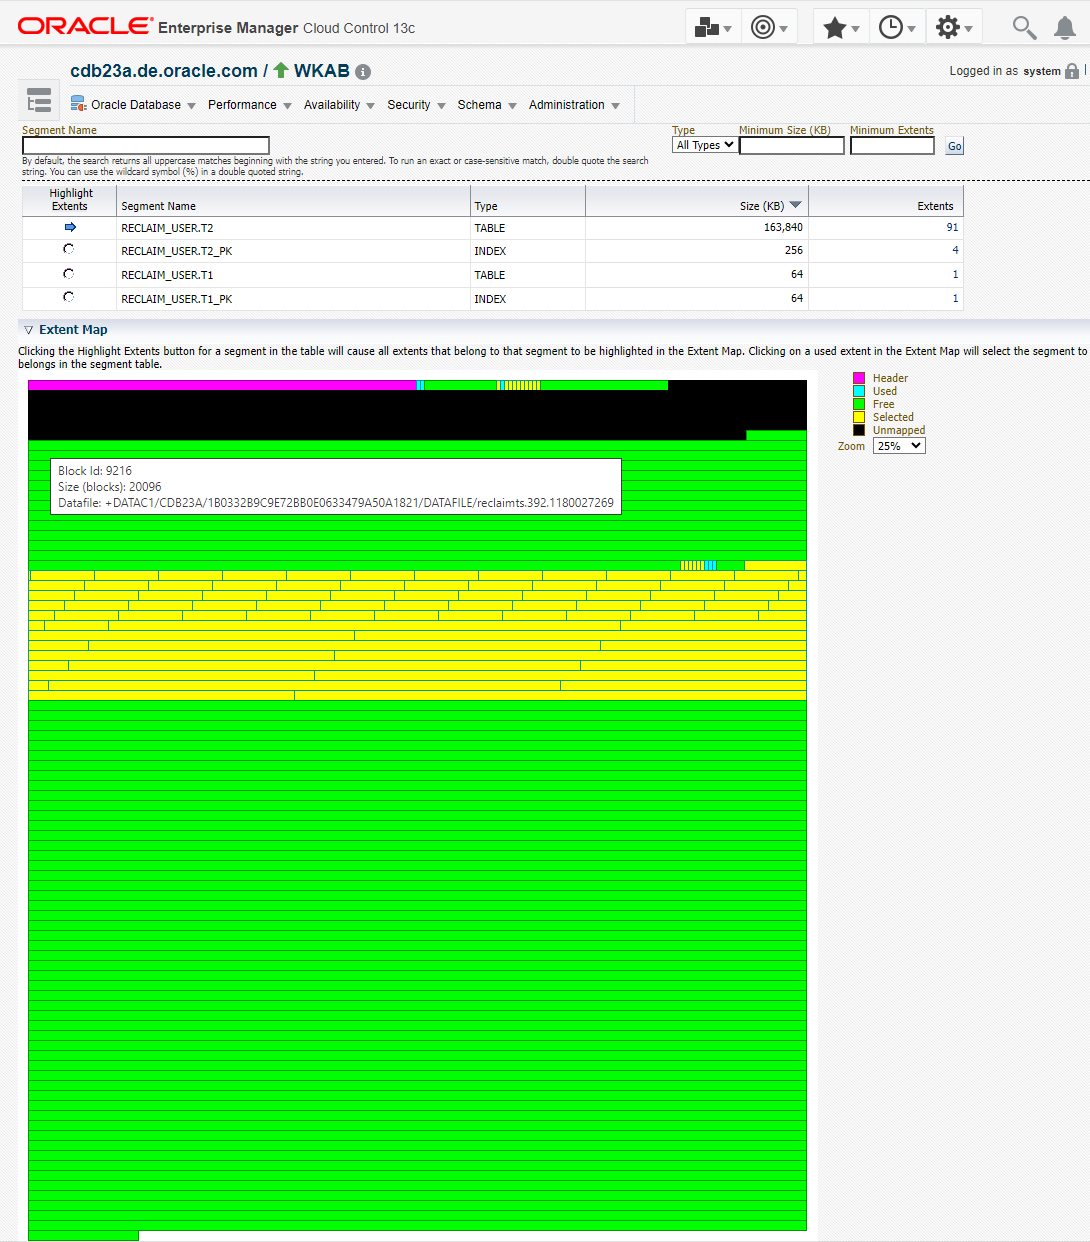Click RECLAIM_USER.T1_PK segment name

click(177, 299)
